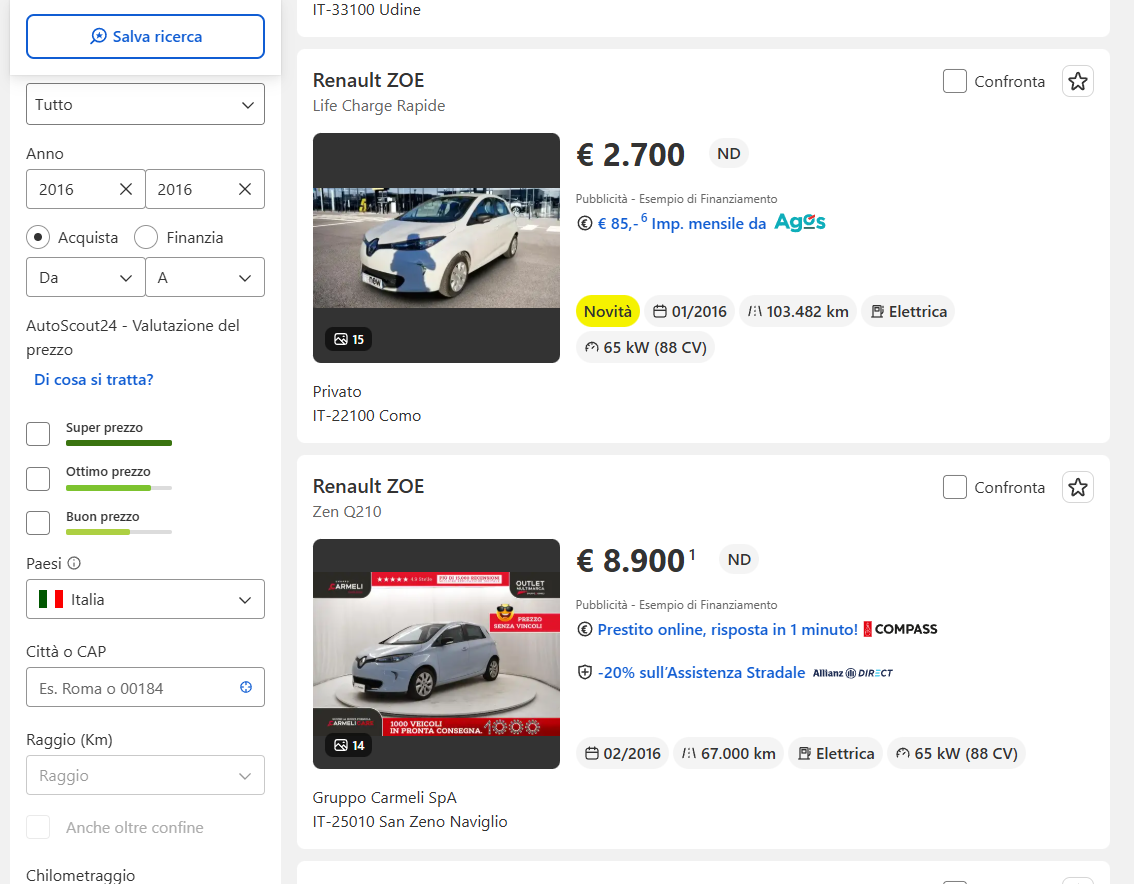Image resolution: width=1134 pixels, height=884 pixels.
Task: Click the Allianz Direct logo
Action: coord(853,673)
